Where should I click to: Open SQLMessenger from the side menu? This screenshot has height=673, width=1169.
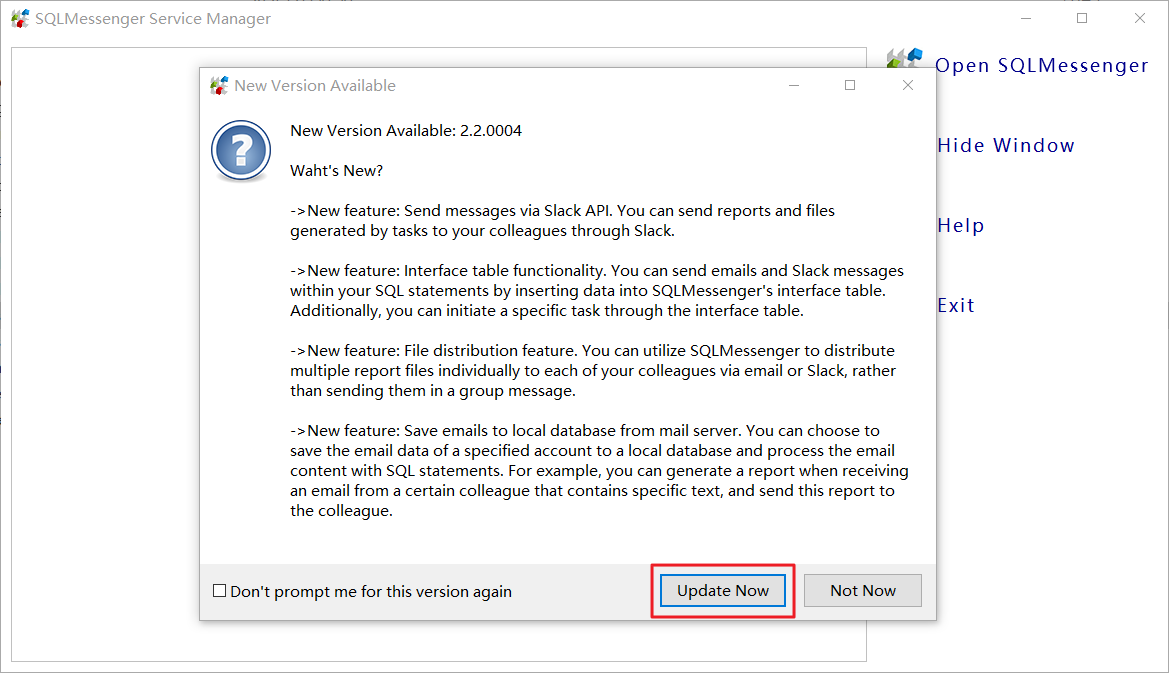point(1041,66)
